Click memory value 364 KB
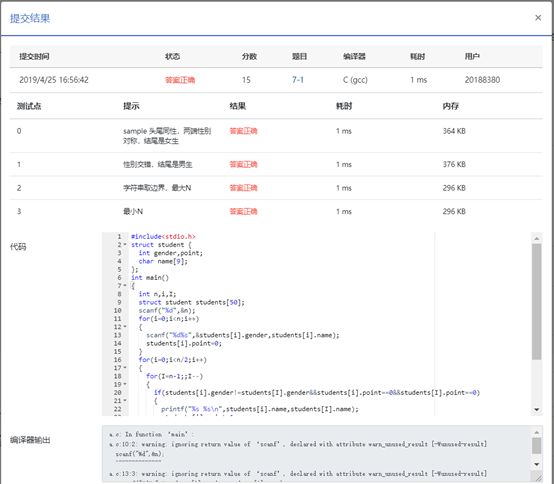This screenshot has width=554, height=484. [x=454, y=131]
